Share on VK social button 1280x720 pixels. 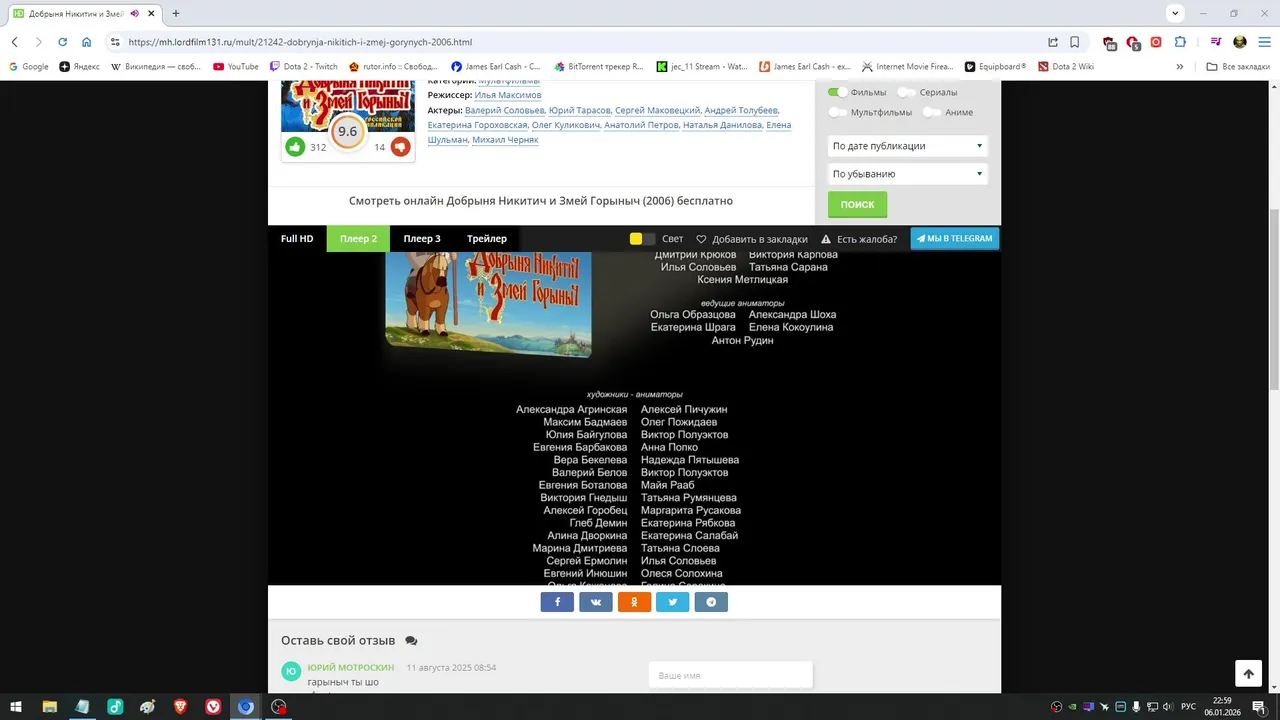[x=596, y=602]
